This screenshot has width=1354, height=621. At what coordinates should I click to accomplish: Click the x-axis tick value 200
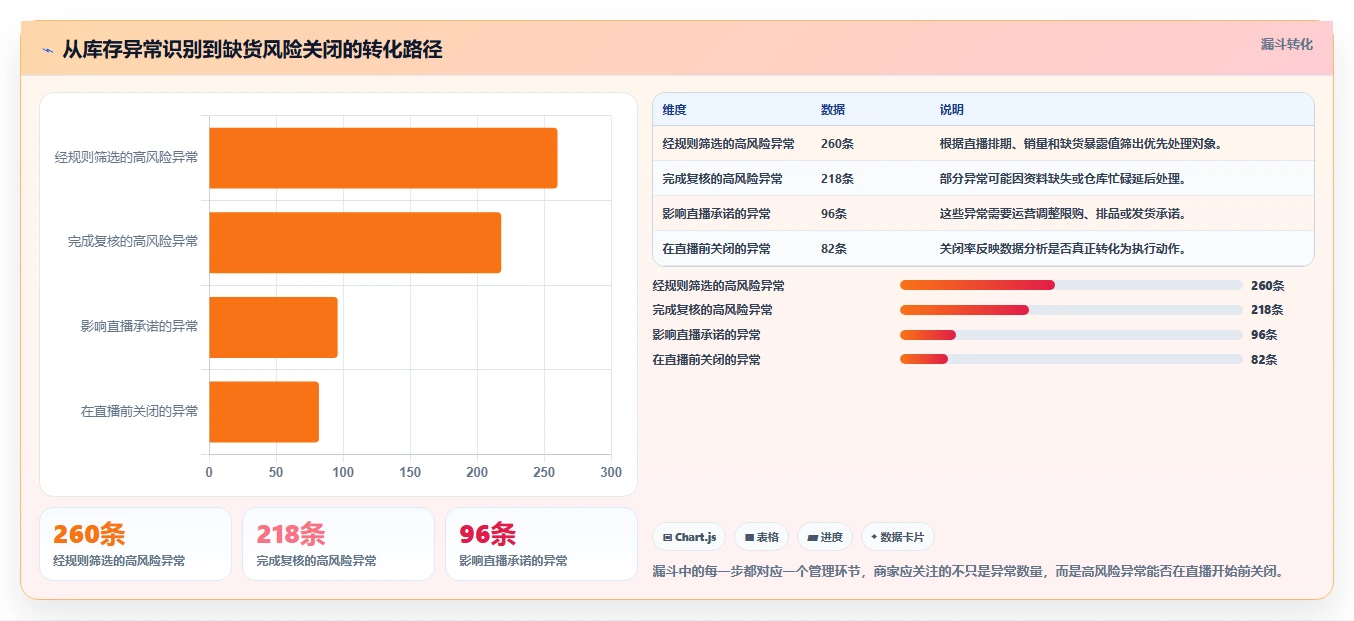point(477,472)
